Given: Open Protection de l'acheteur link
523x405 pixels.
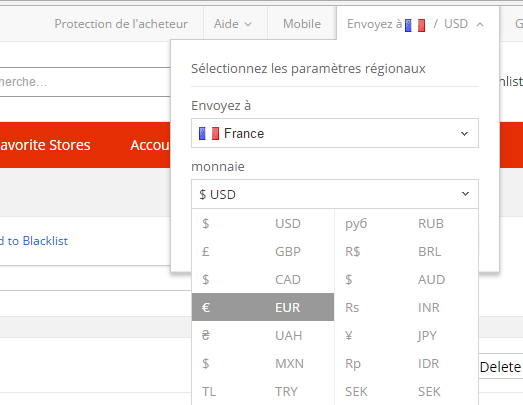Looking at the screenshot, I should point(121,24).
